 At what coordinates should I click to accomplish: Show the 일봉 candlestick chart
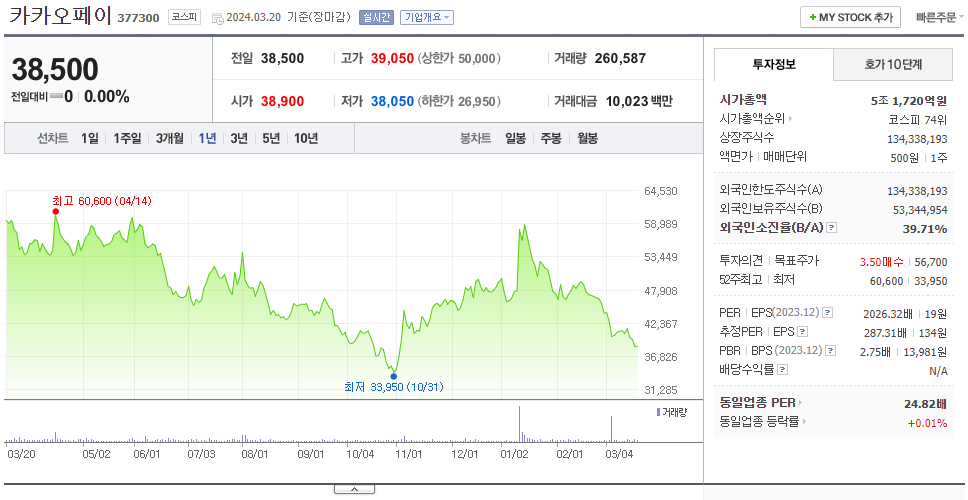515,139
